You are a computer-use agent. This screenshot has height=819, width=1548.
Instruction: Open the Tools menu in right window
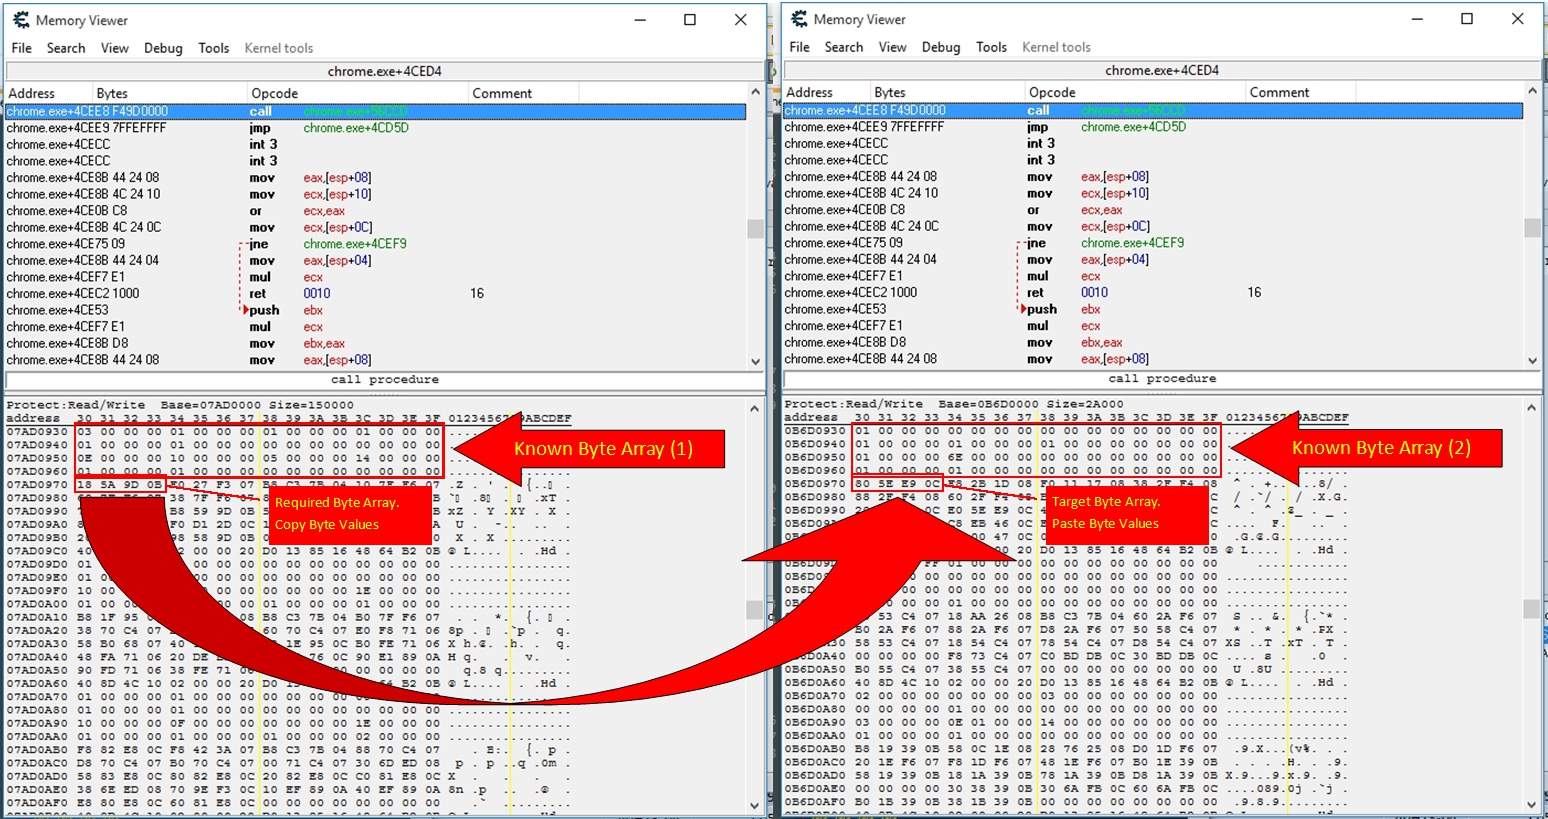click(991, 47)
